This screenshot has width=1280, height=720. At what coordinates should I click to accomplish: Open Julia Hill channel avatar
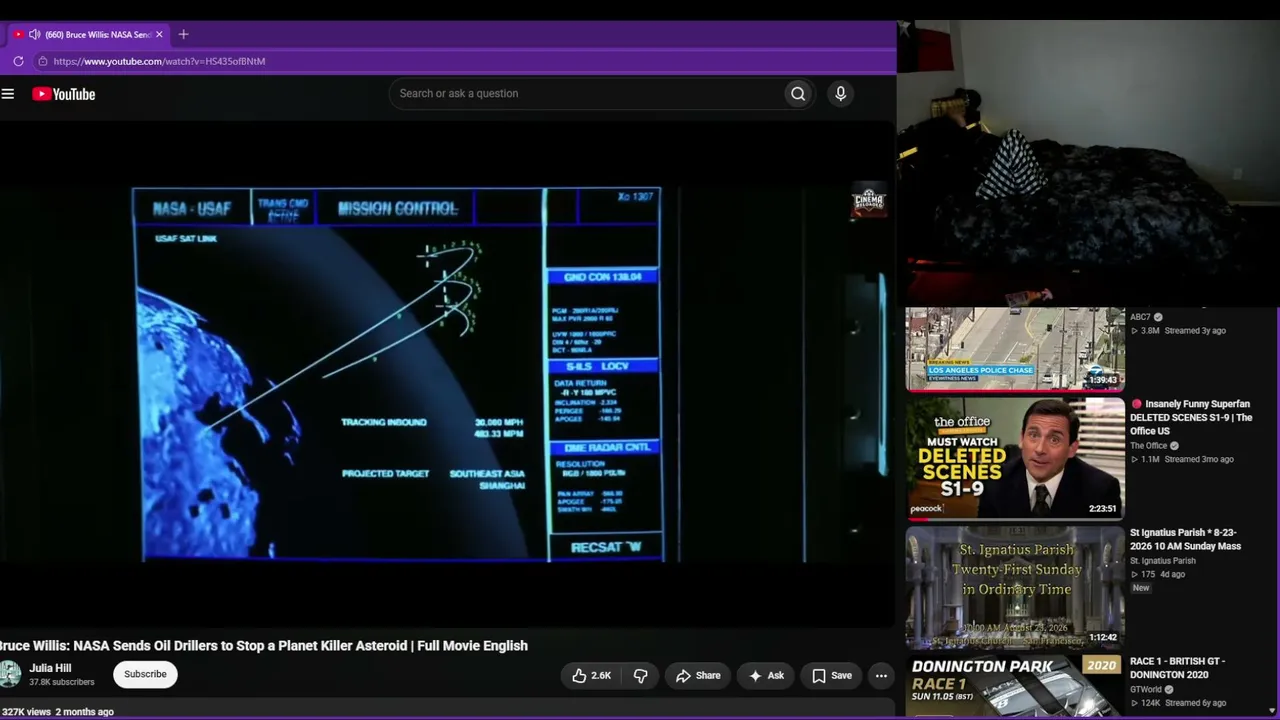point(10,674)
